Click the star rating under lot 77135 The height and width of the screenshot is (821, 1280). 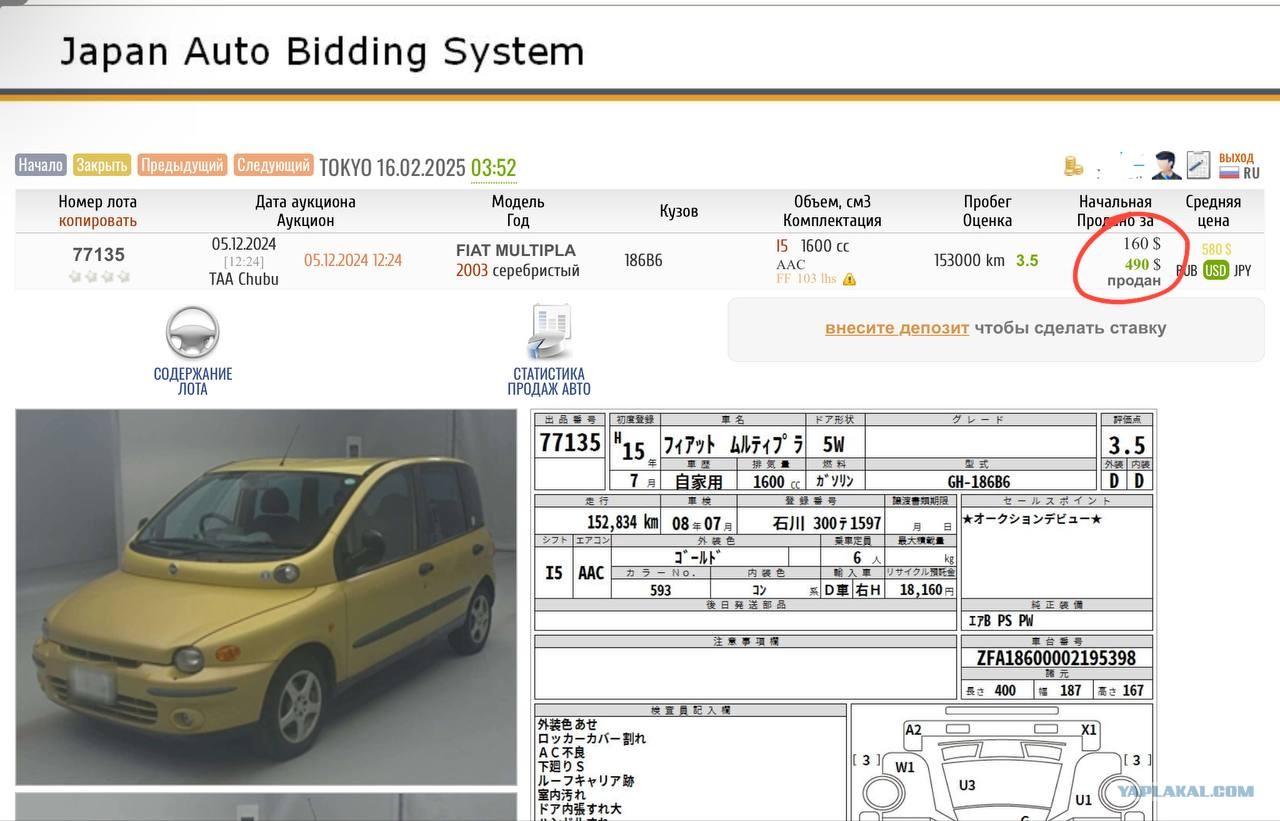tap(99, 276)
